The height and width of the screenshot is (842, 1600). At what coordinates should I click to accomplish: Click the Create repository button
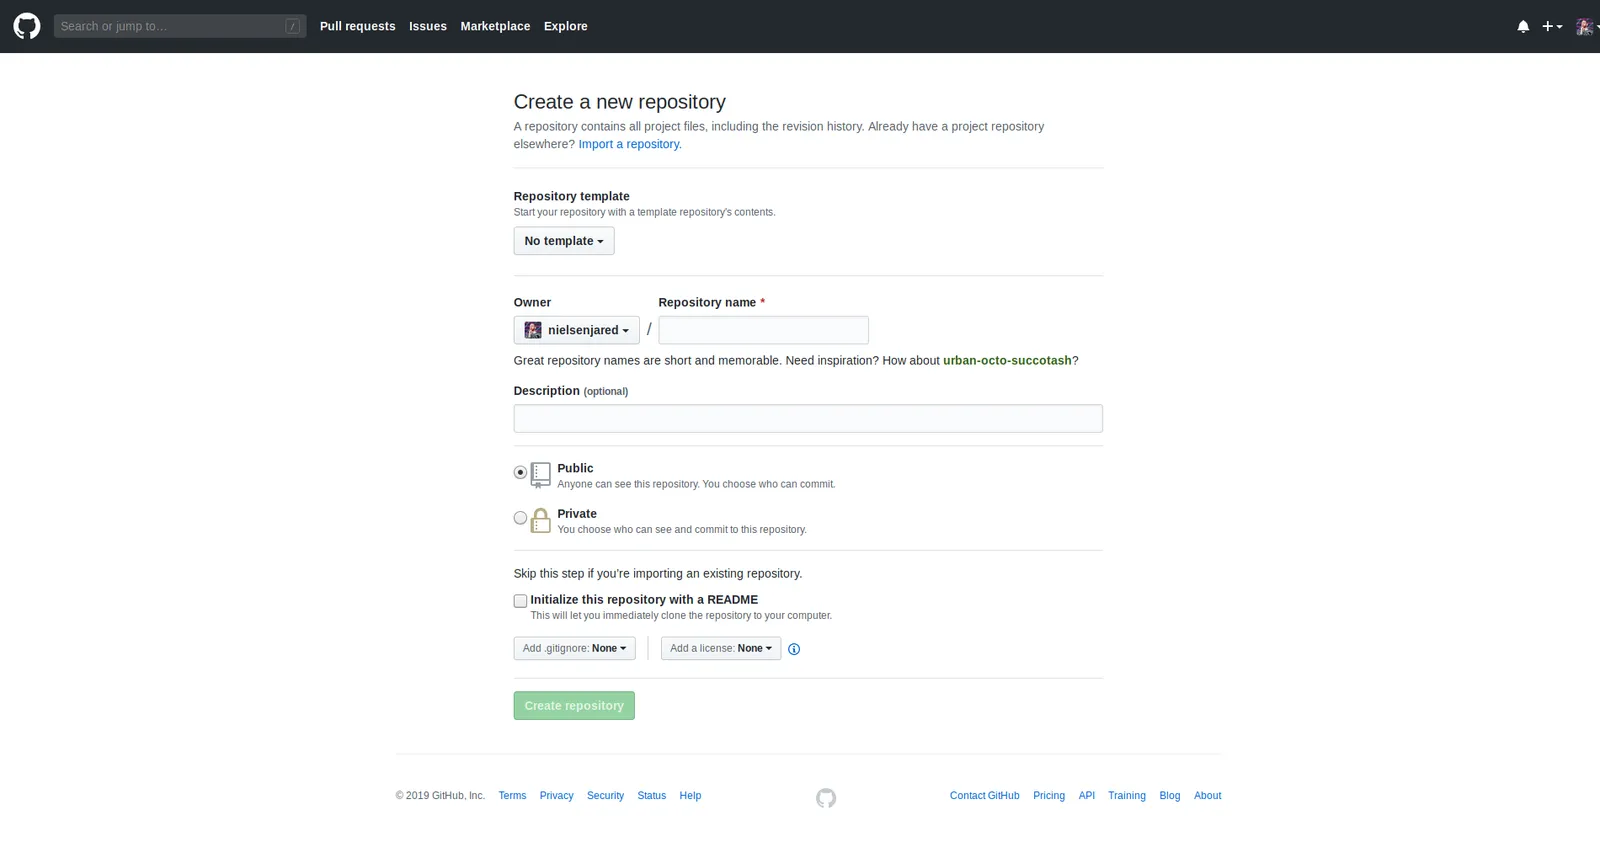574,706
